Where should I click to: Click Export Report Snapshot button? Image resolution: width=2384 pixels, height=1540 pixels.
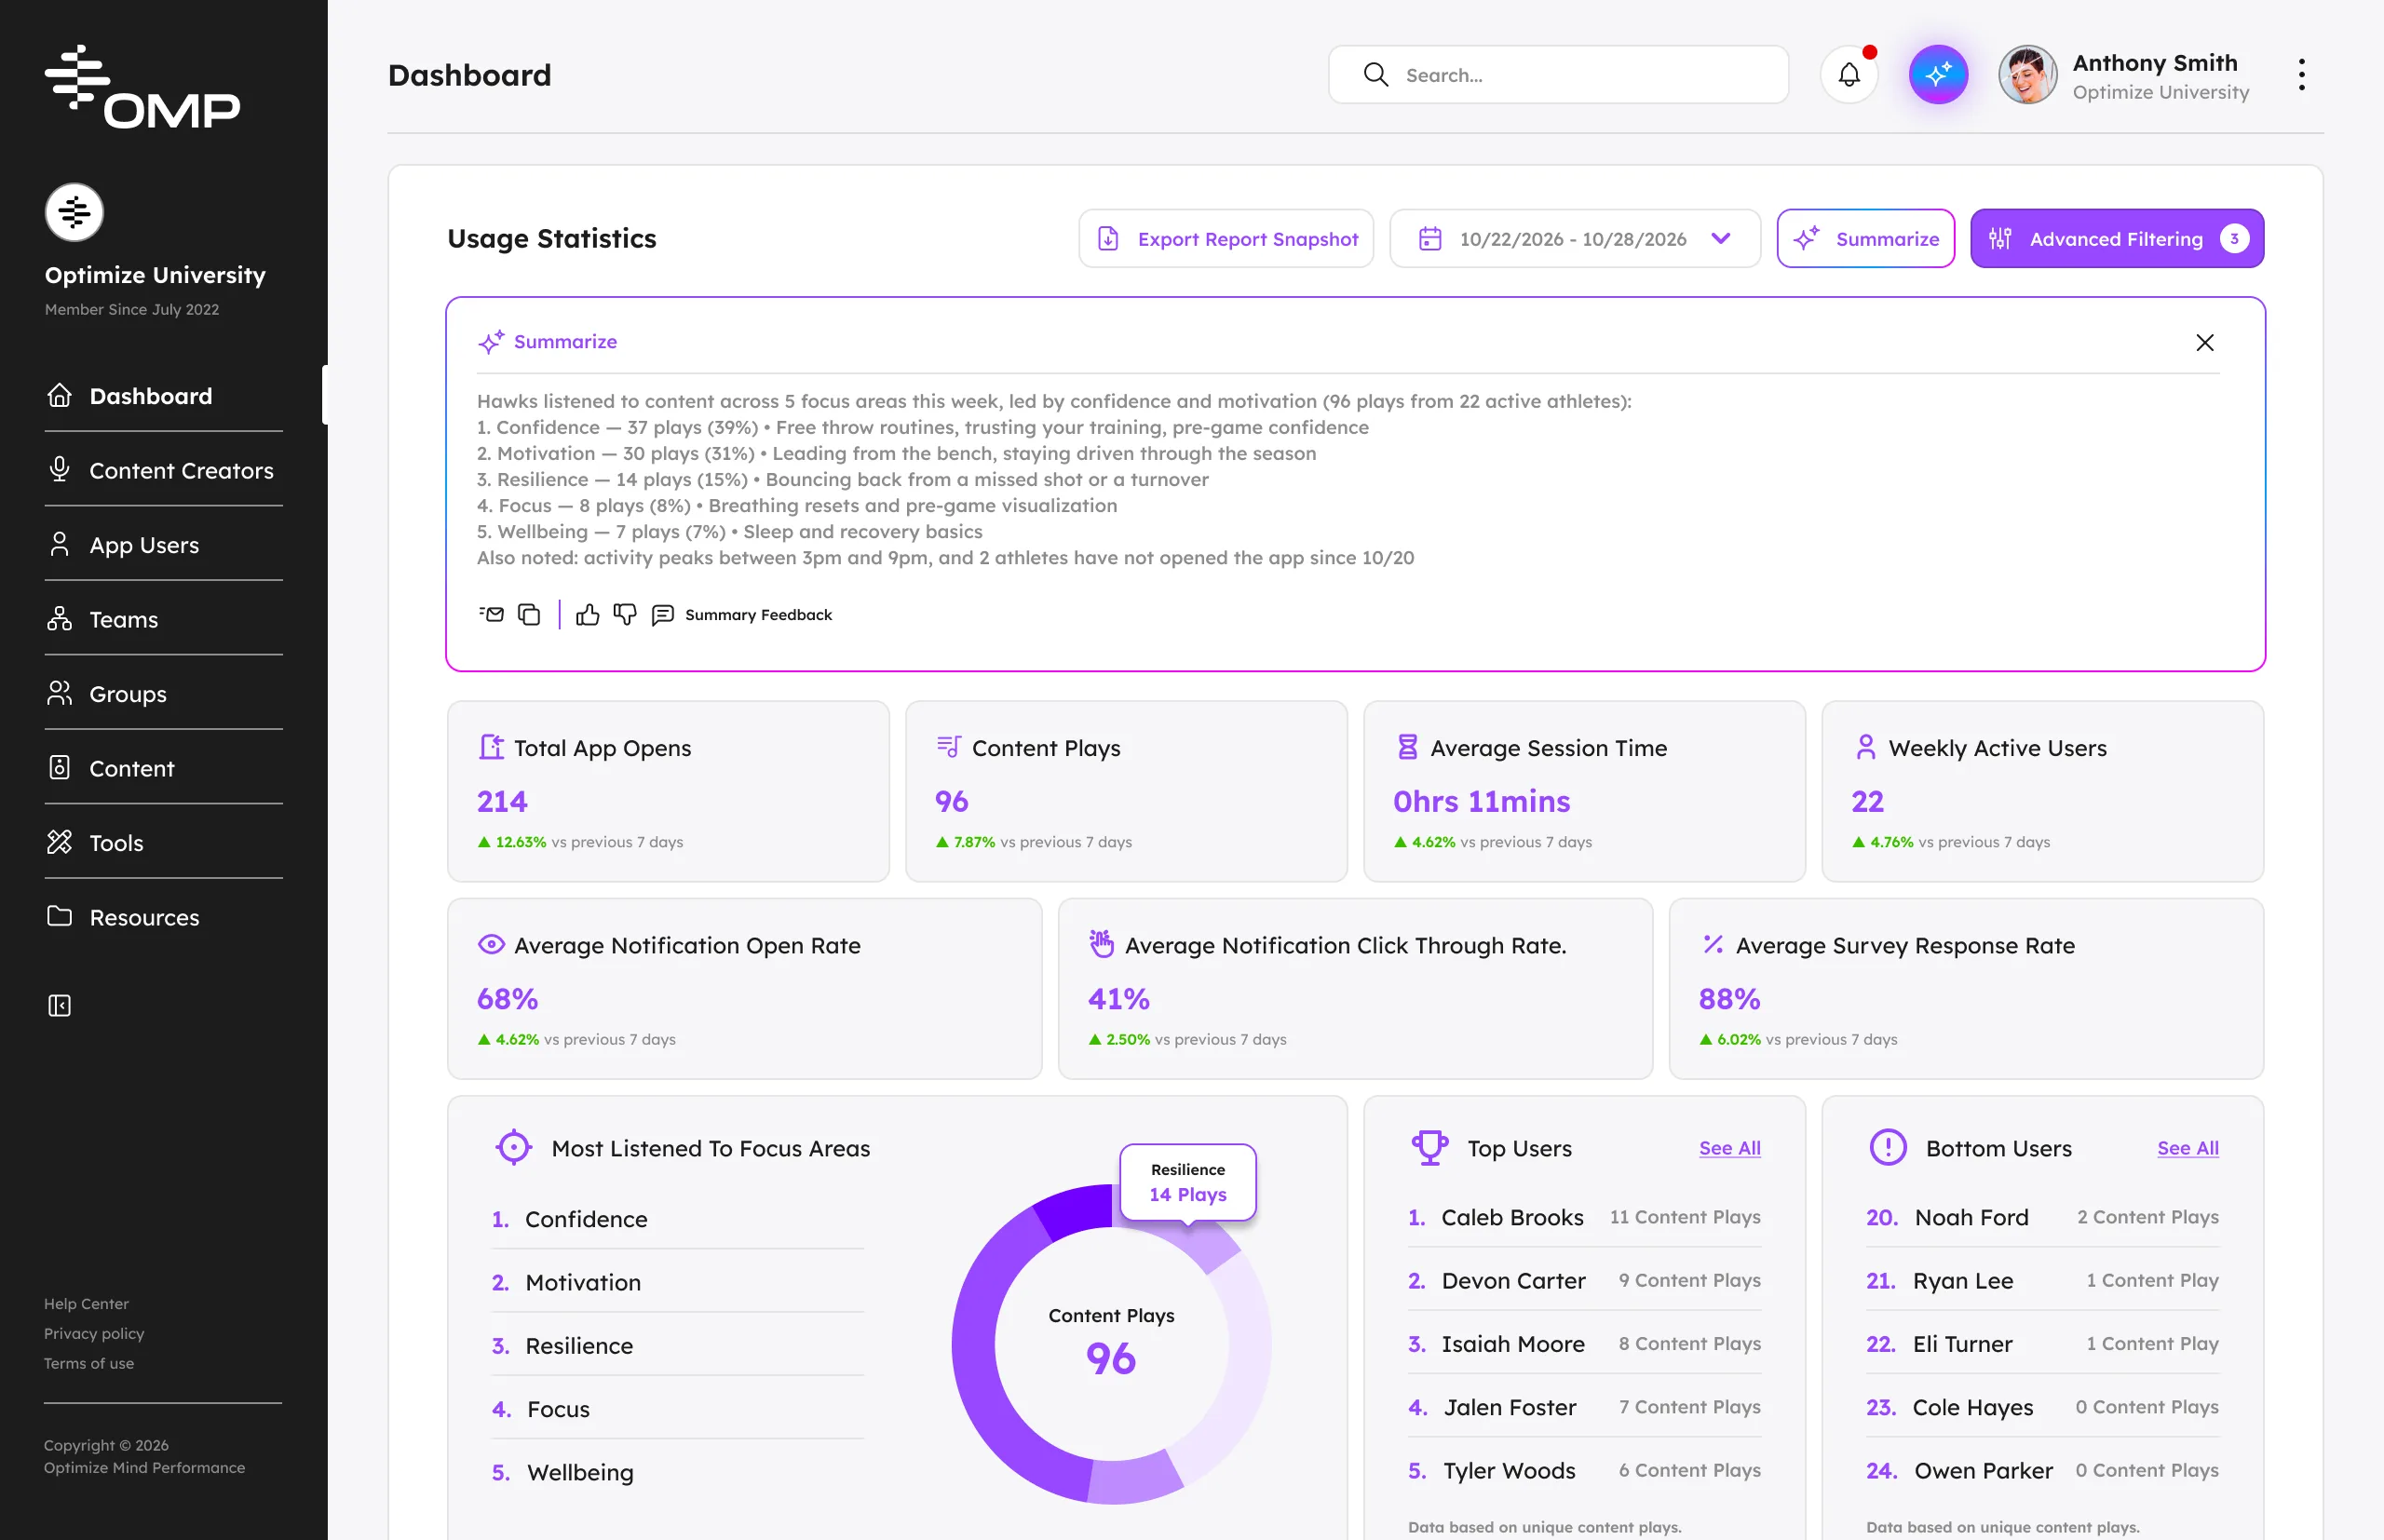coord(1226,238)
